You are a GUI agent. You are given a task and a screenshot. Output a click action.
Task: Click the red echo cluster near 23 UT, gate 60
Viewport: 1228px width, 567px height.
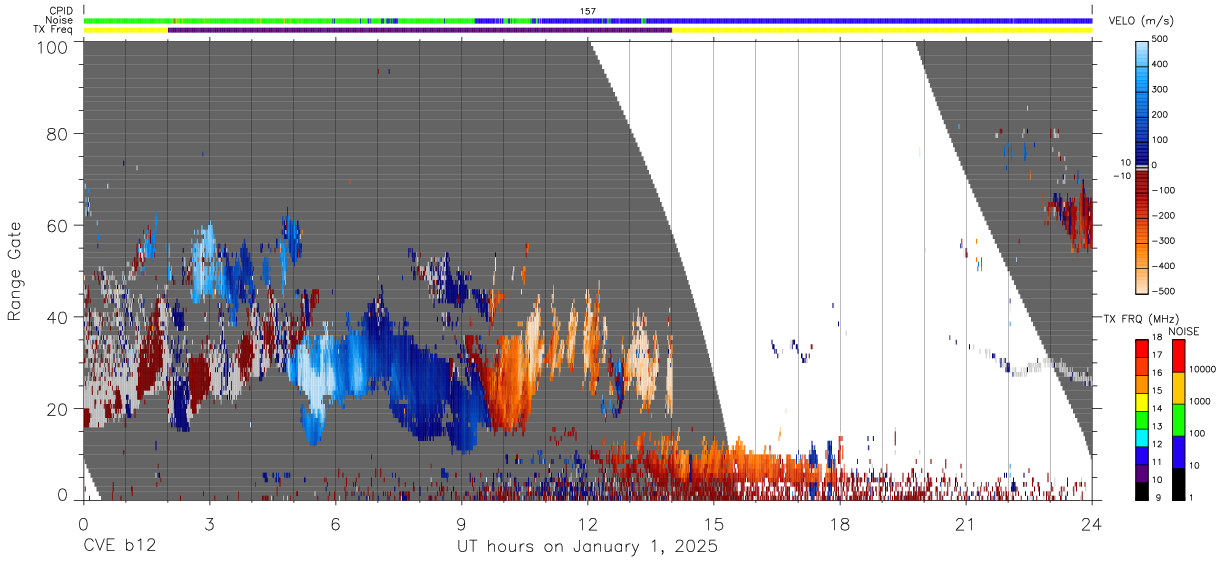click(x=1070, y=217)
